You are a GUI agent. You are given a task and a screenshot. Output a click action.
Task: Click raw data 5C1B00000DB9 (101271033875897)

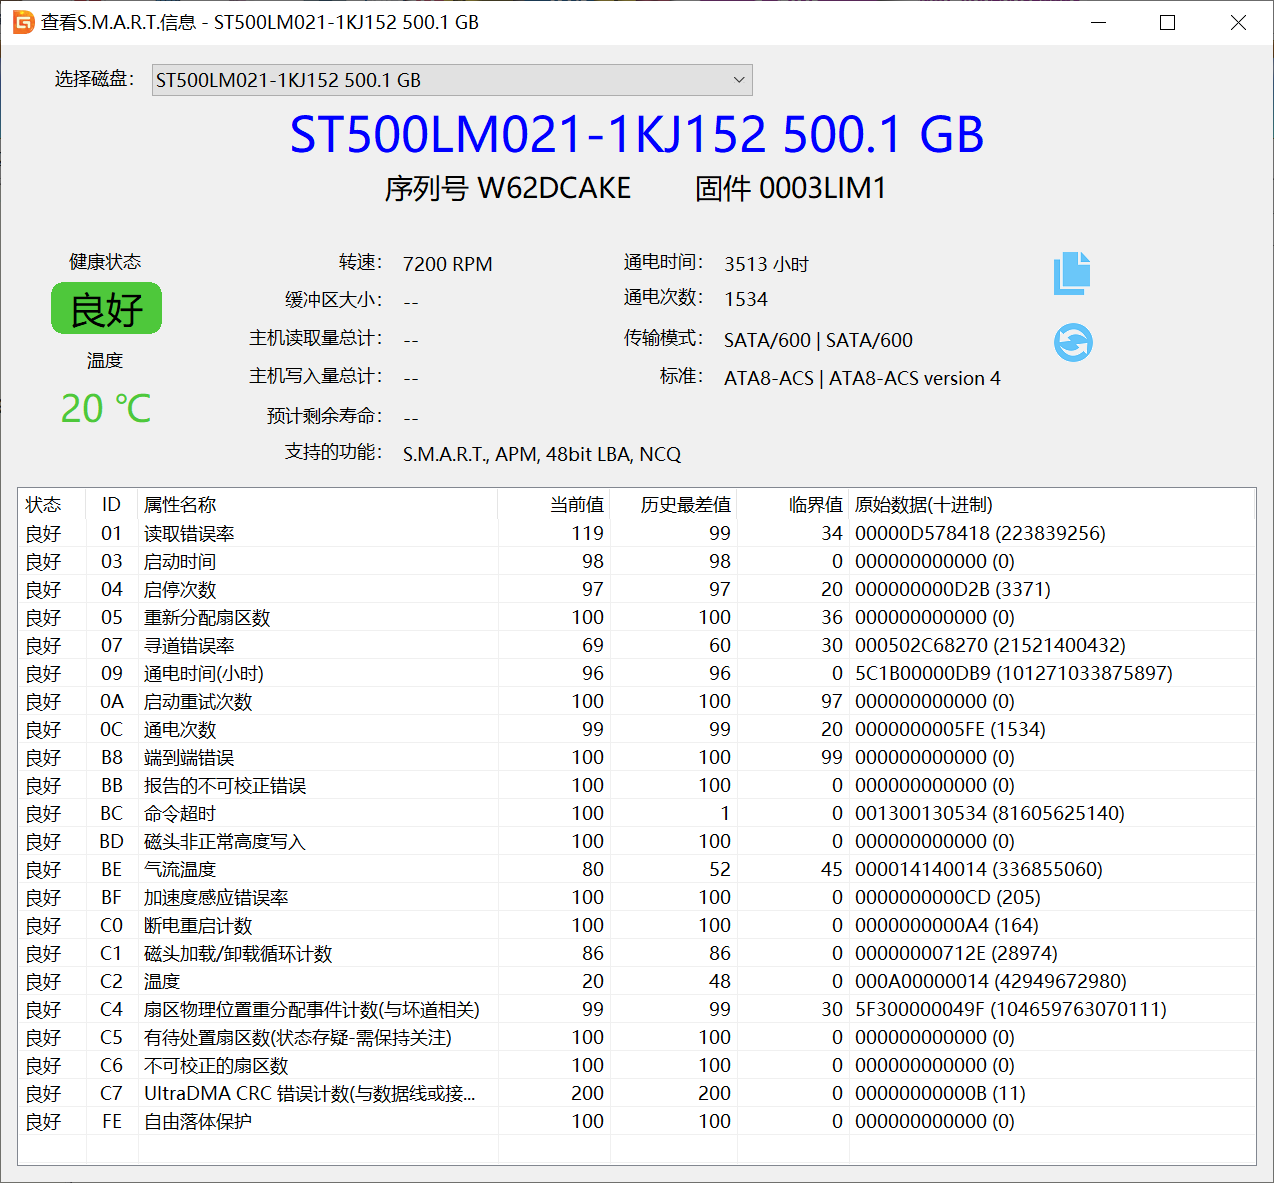click(x=1013, y=673)
